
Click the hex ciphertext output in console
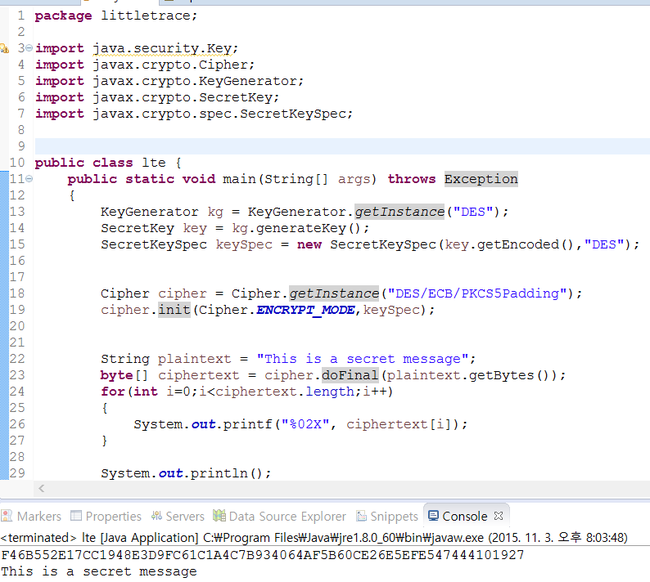pos(262,554)
